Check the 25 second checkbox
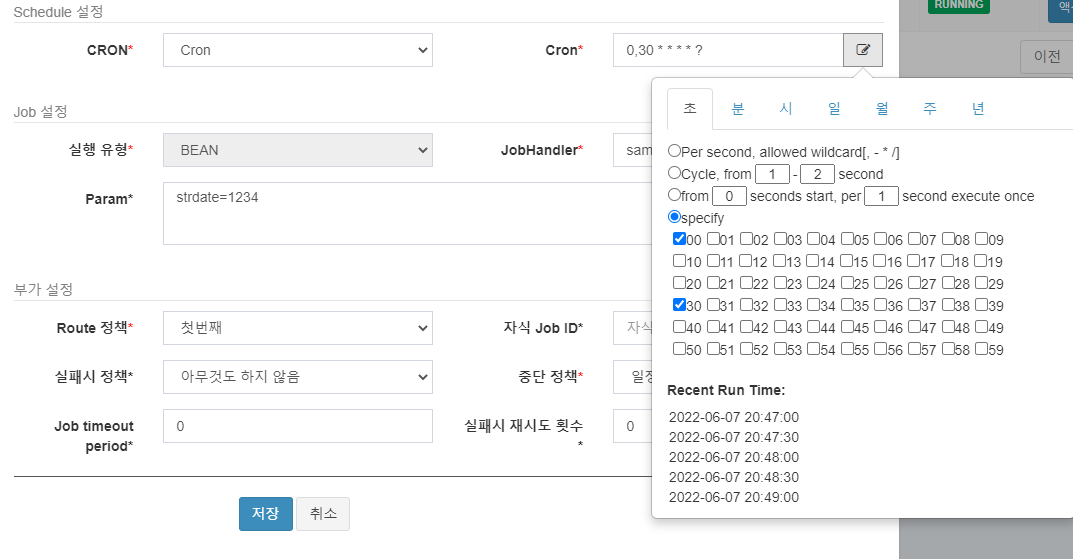 847,282
